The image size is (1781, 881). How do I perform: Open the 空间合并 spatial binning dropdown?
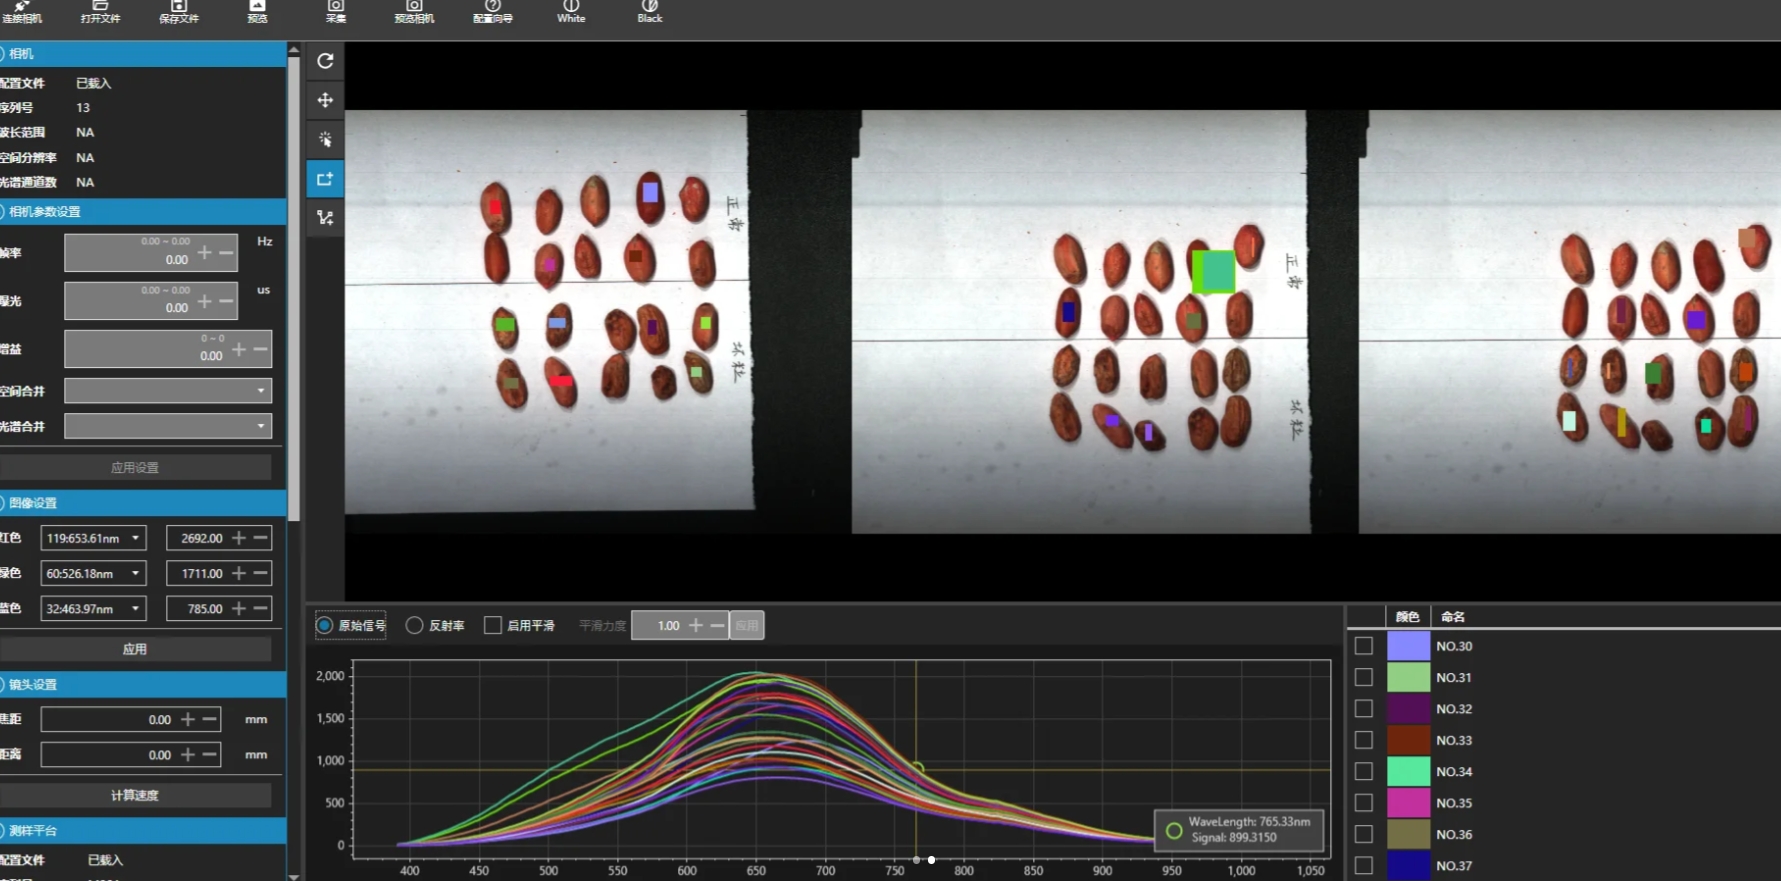167,391
